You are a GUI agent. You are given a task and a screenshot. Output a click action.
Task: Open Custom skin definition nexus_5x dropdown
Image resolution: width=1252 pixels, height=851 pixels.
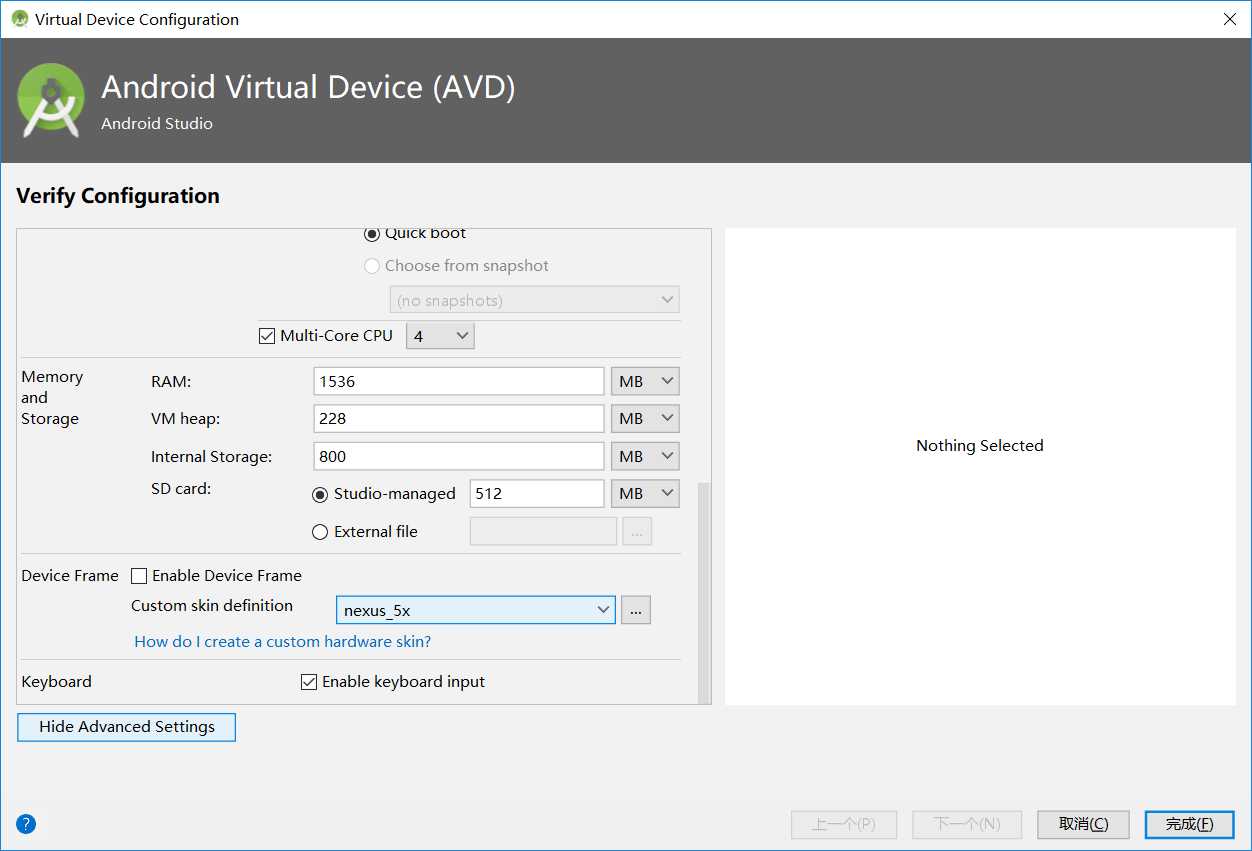476,610
